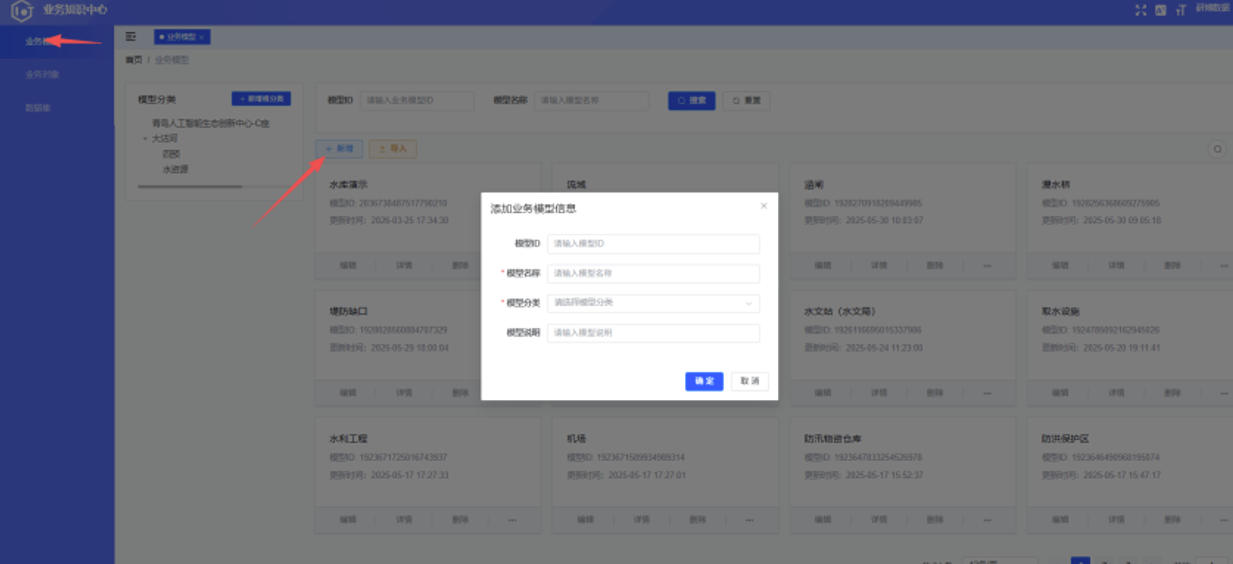
Task: Click 删除 on the 水利工程 card
Action: [x=460, y=520]
